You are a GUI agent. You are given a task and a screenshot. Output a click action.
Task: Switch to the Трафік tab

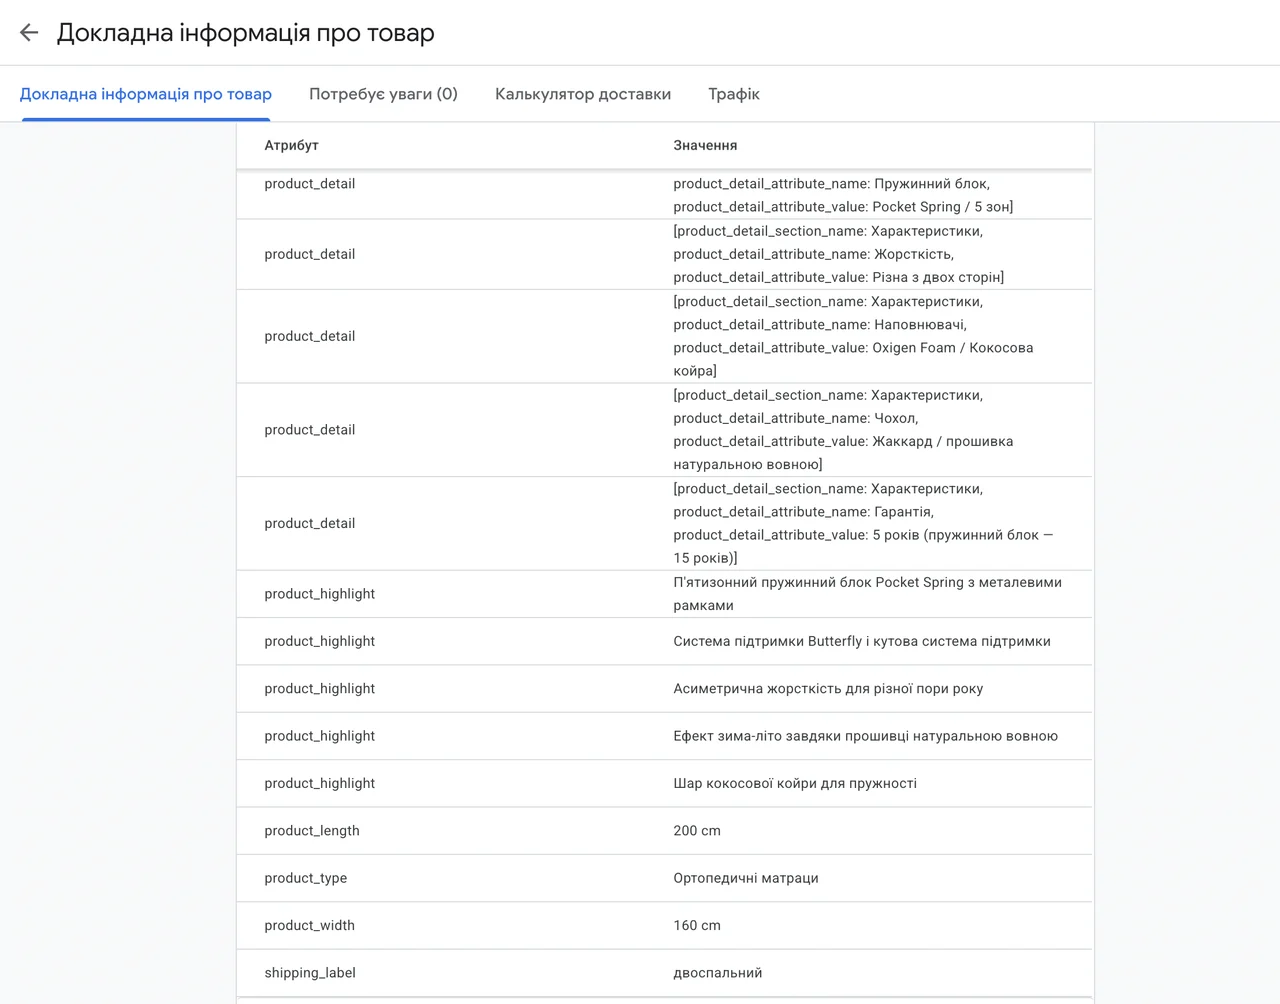click(734, 94)
